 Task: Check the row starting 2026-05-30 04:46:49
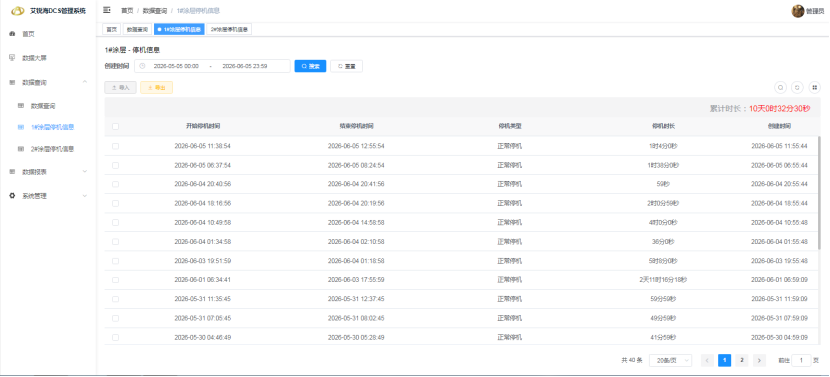pos(115,337)
